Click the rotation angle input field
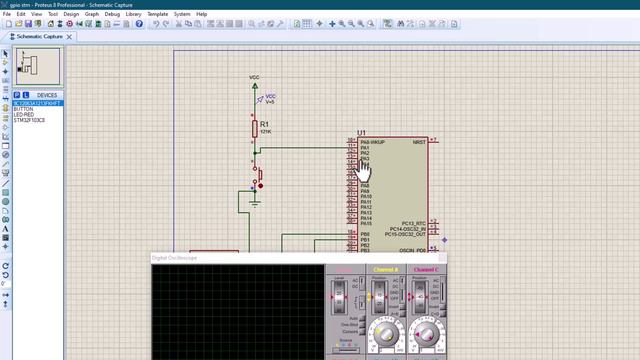Screen dimensions: 640x360 (x=5, y=284)
